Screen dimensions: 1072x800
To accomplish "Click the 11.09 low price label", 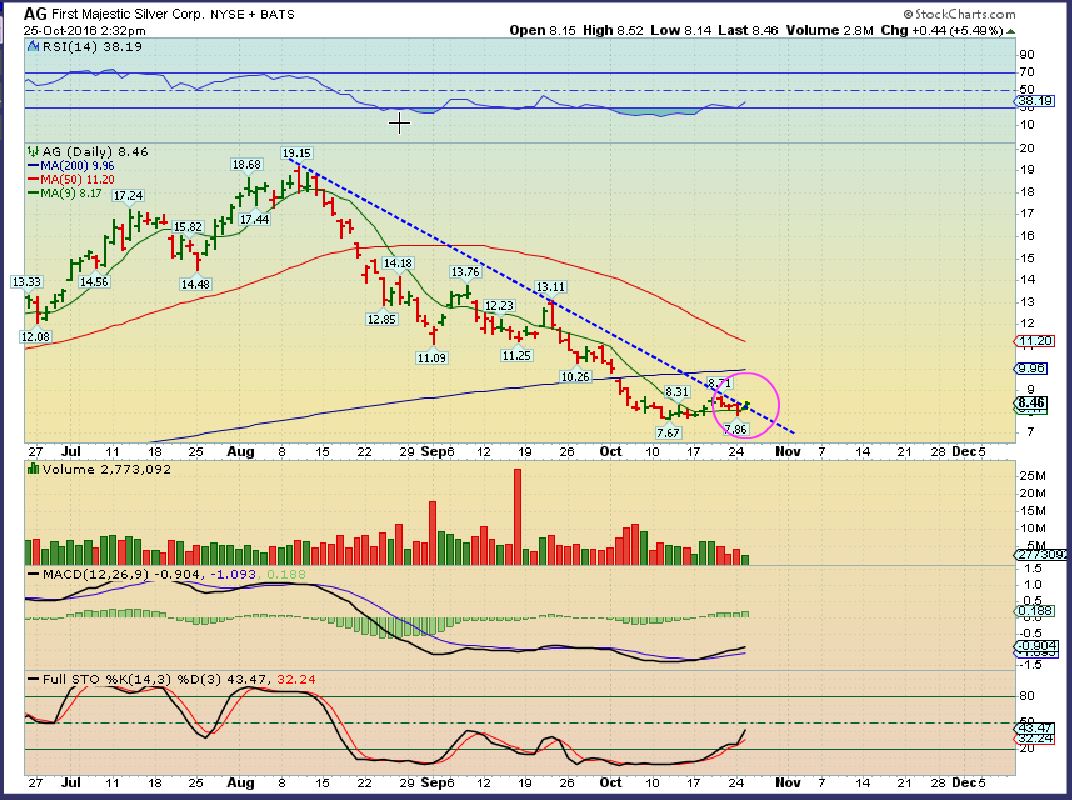I will pyautogui.click(x=431, y=358).
